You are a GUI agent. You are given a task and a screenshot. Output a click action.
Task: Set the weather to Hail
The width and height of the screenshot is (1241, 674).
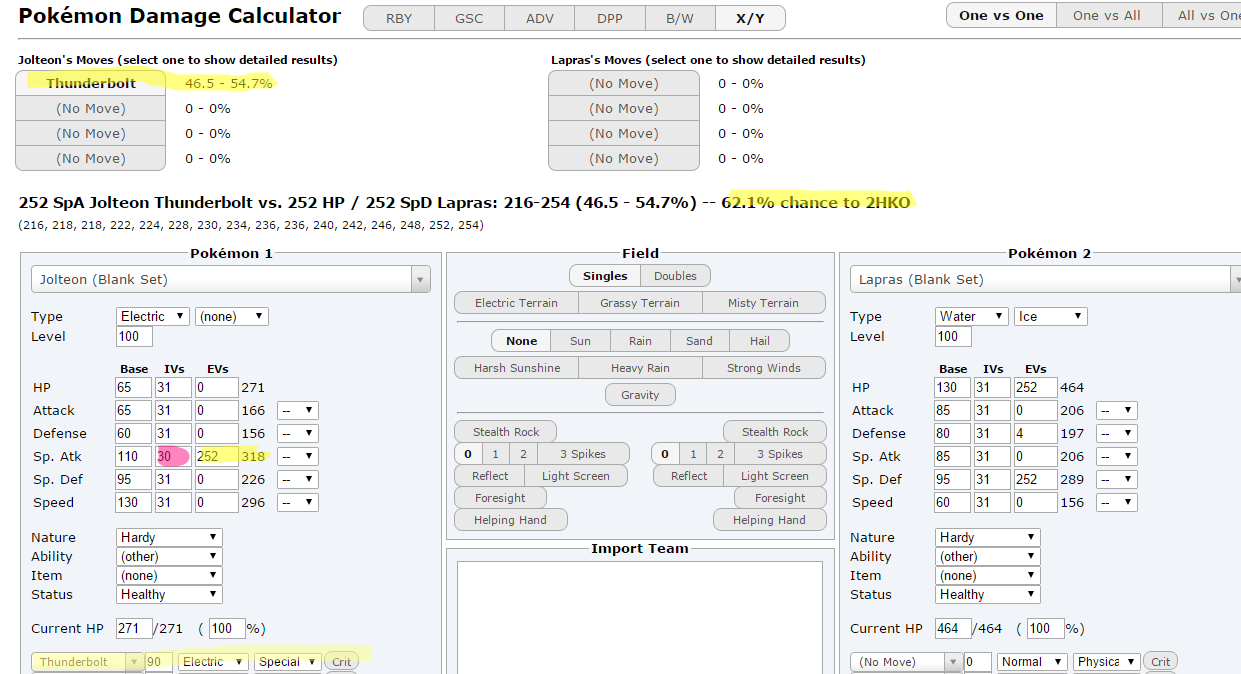[x=759, y=340]
